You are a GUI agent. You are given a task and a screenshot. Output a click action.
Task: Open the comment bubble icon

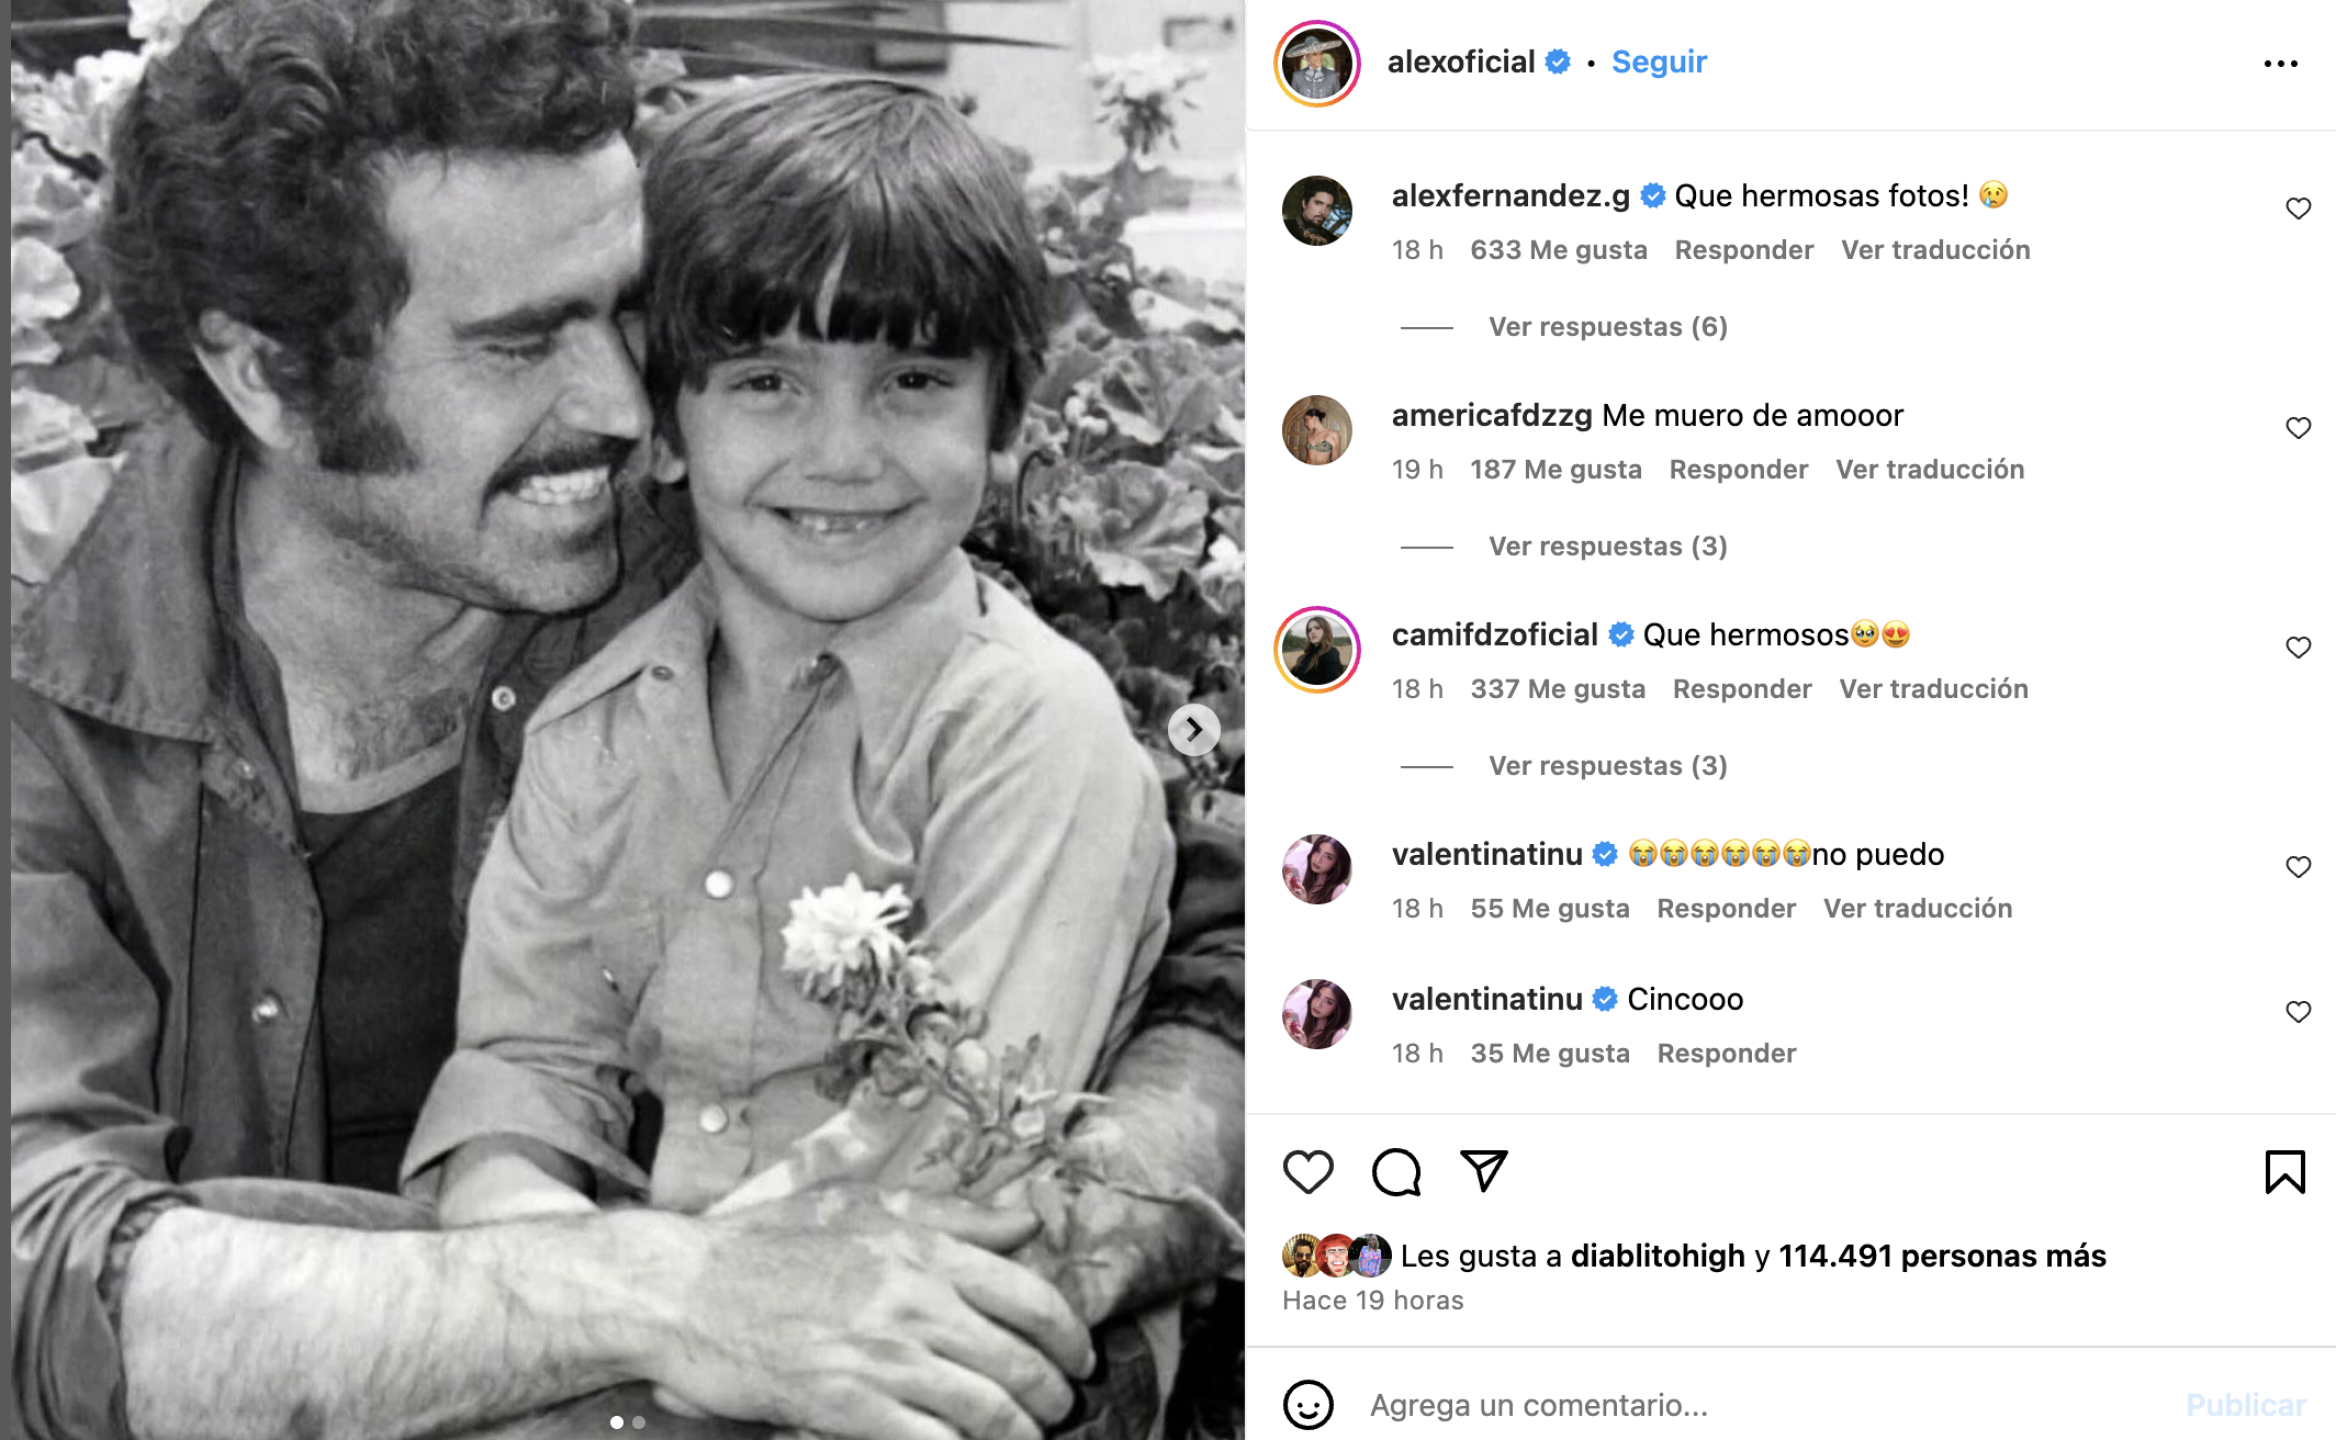point(1396,1172)
